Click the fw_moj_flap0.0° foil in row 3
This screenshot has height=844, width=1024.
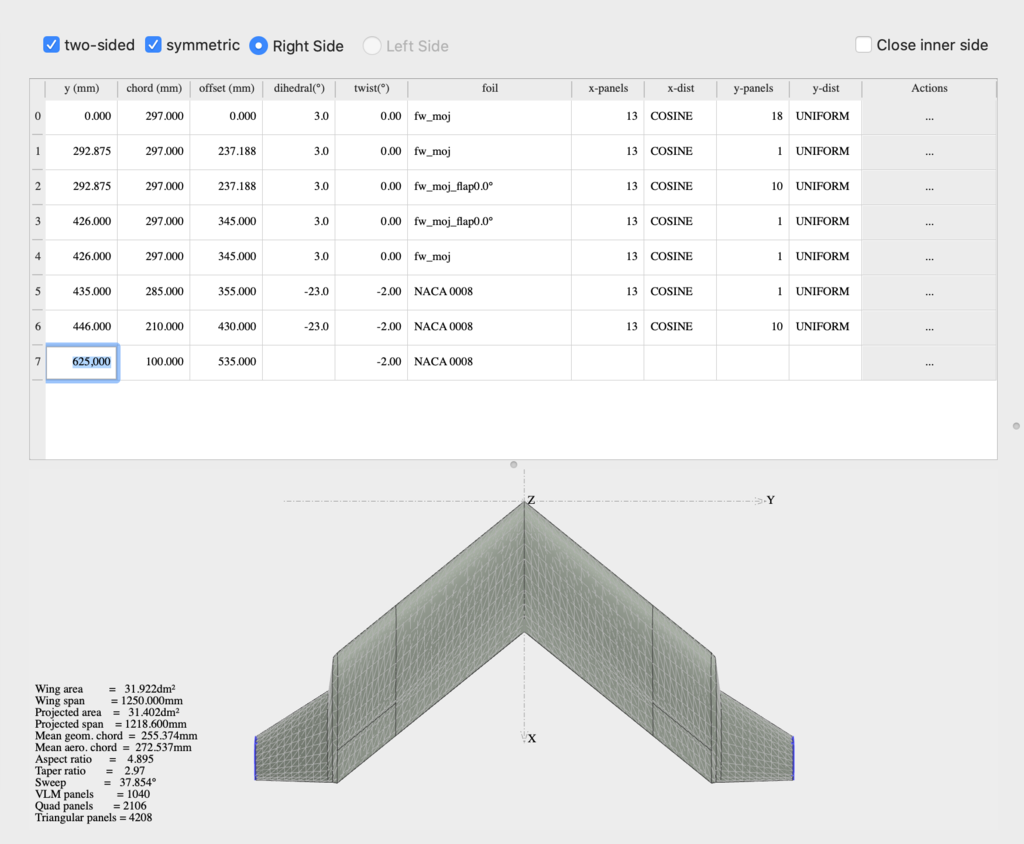pos(489,222)
